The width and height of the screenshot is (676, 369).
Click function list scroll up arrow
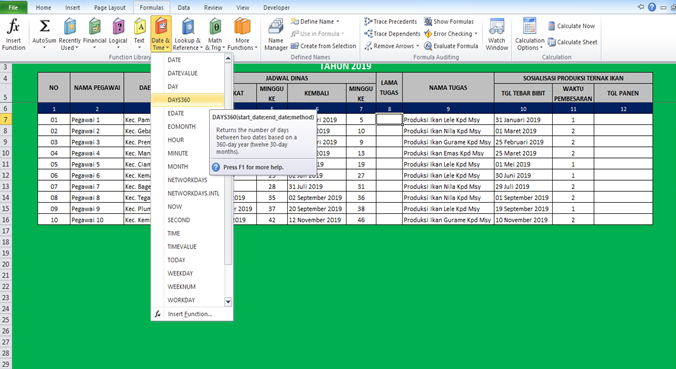[x=228, y=58]
